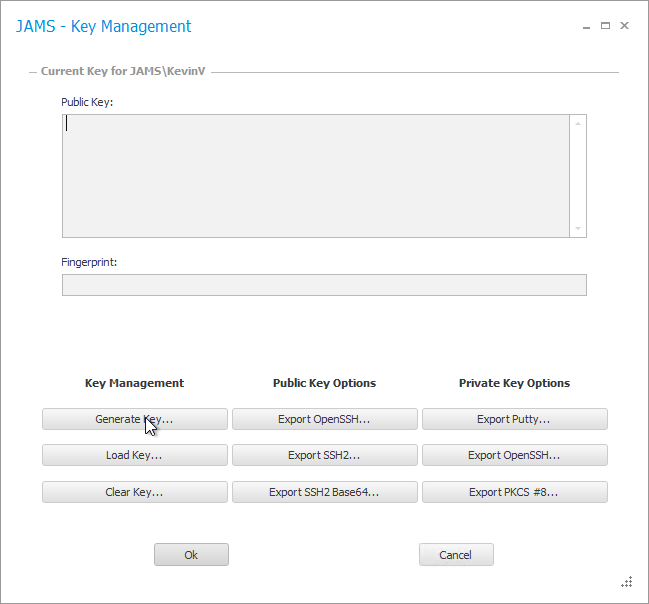649x604 pixels.
Task: Click the 'Current Key for JAMS\KevinV' label
Action: click(123, 71)
